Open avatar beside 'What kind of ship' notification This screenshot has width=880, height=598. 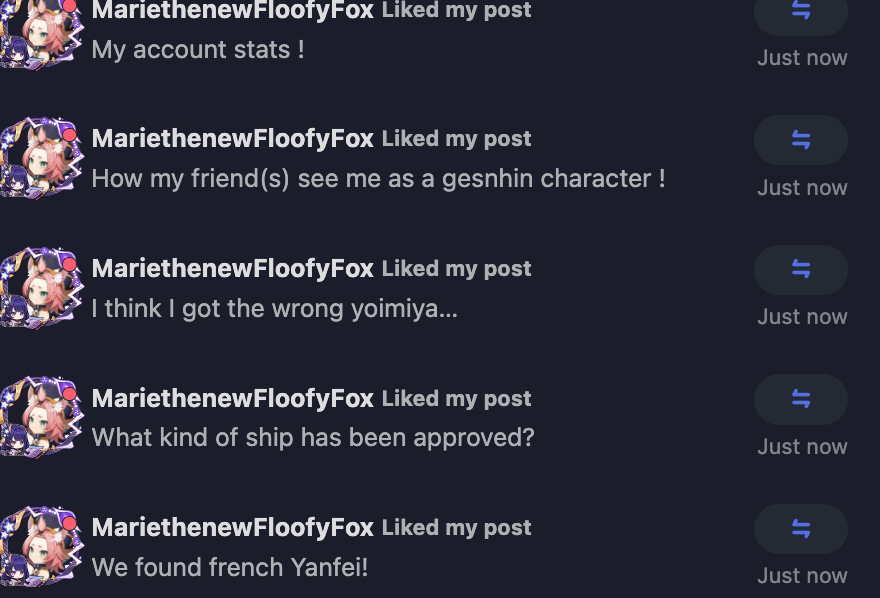click(42, 417)
